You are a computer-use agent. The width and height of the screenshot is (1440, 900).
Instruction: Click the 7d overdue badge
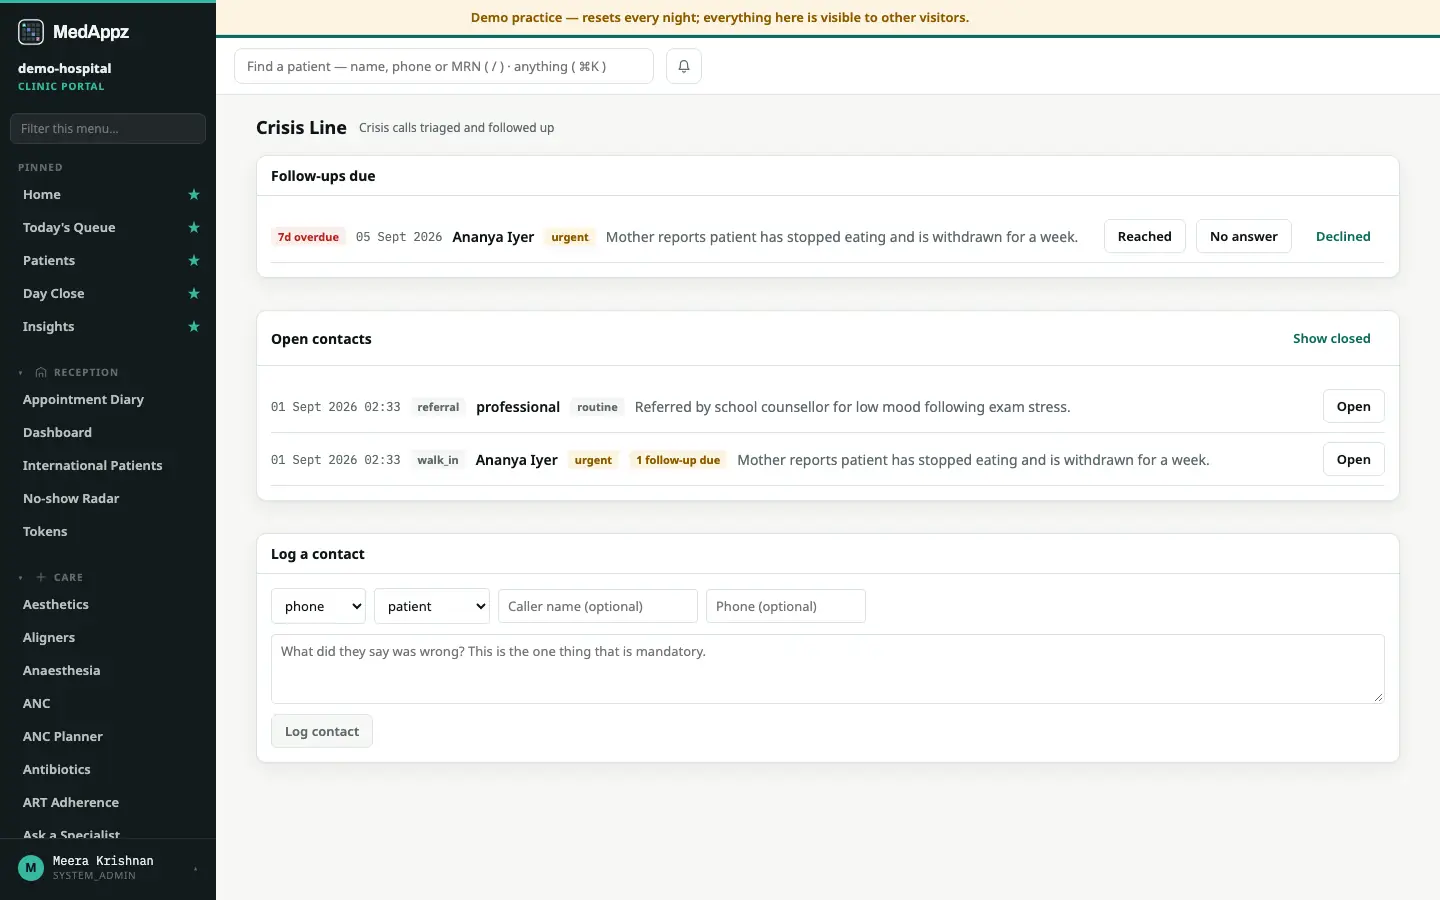point(308,237)
